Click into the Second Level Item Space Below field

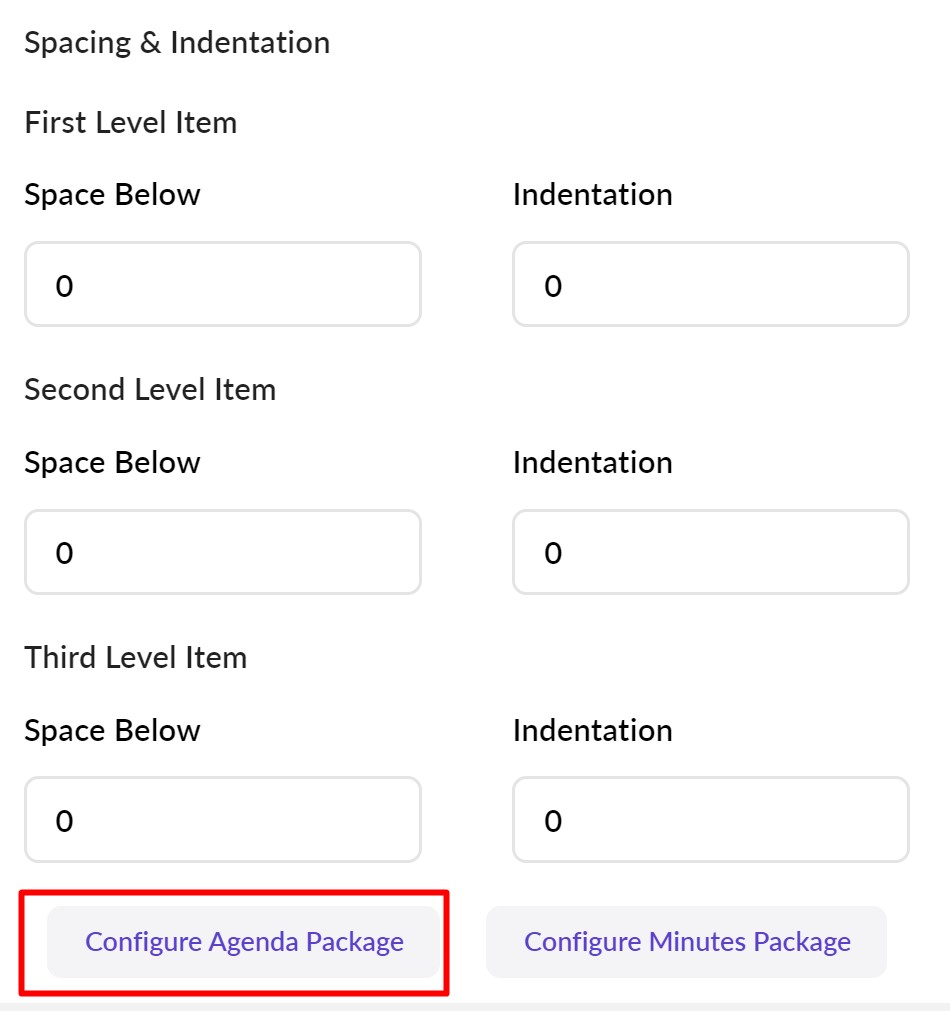coord(222,552)
